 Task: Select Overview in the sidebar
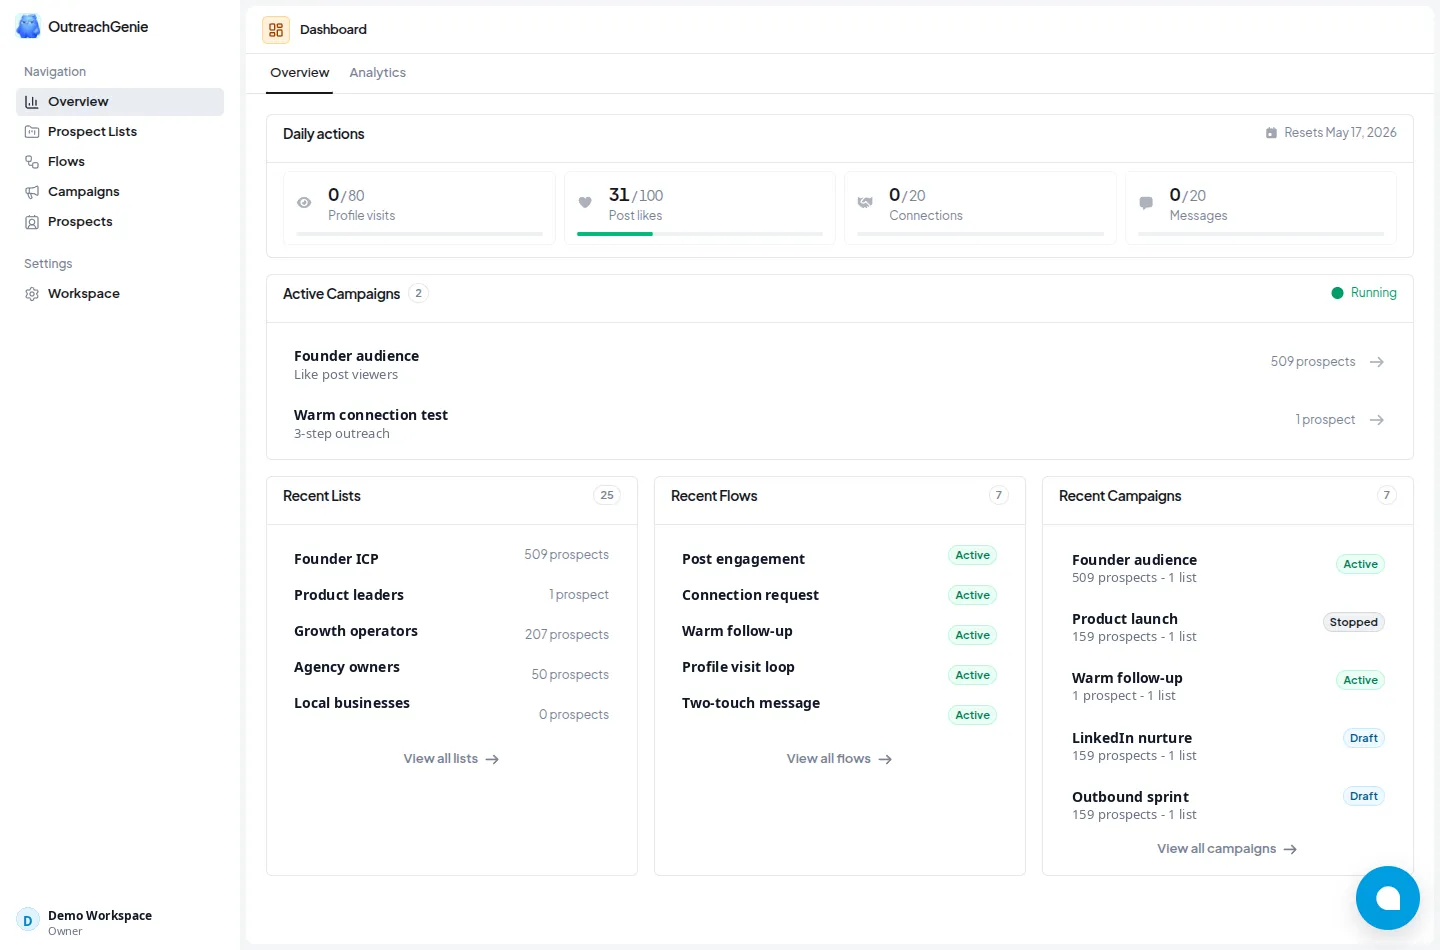[120, 102]
